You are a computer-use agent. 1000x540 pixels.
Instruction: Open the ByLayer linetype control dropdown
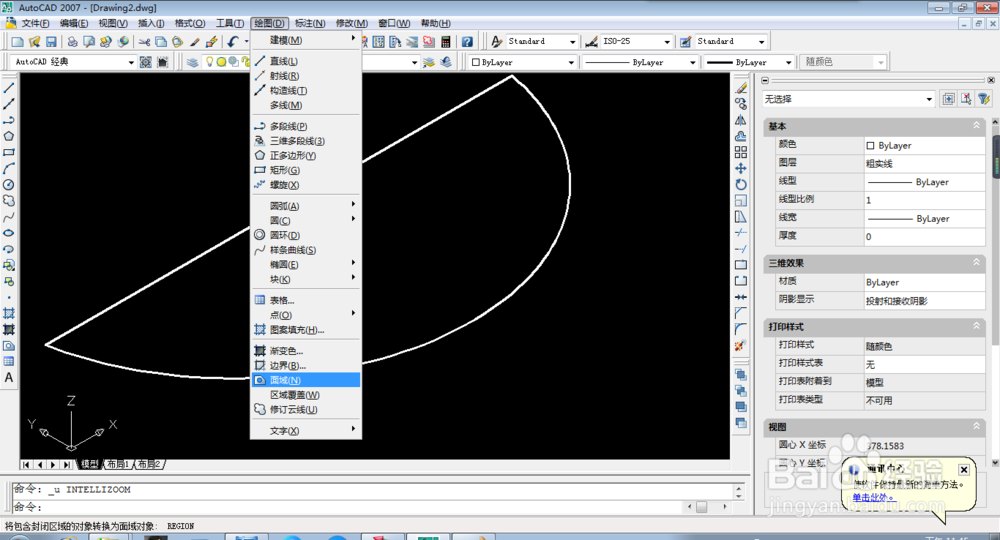692,62
